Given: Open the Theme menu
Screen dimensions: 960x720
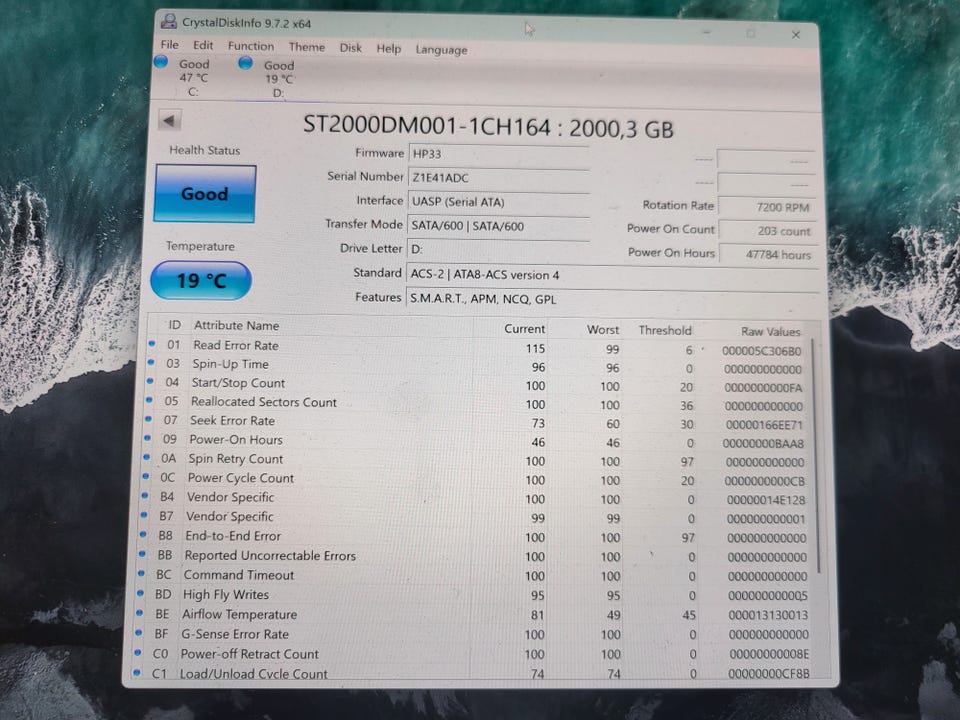Looking at the screenshot, I should (x=307, y=47).
